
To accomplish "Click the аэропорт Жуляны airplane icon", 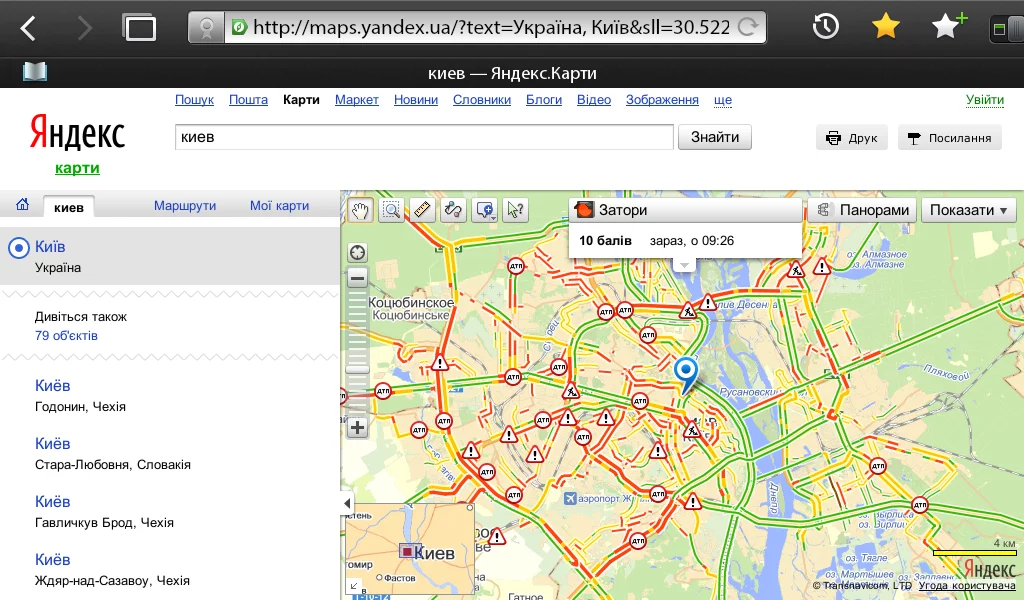I will point(570,499).
